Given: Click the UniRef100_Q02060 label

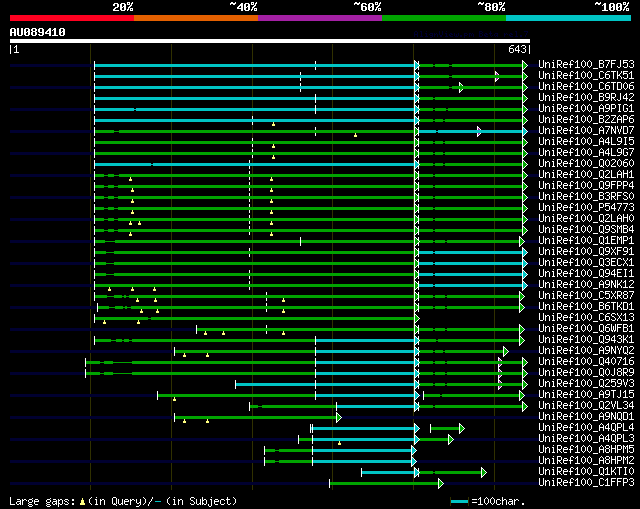Looking at the screenshot, I should tap(586, 164).
